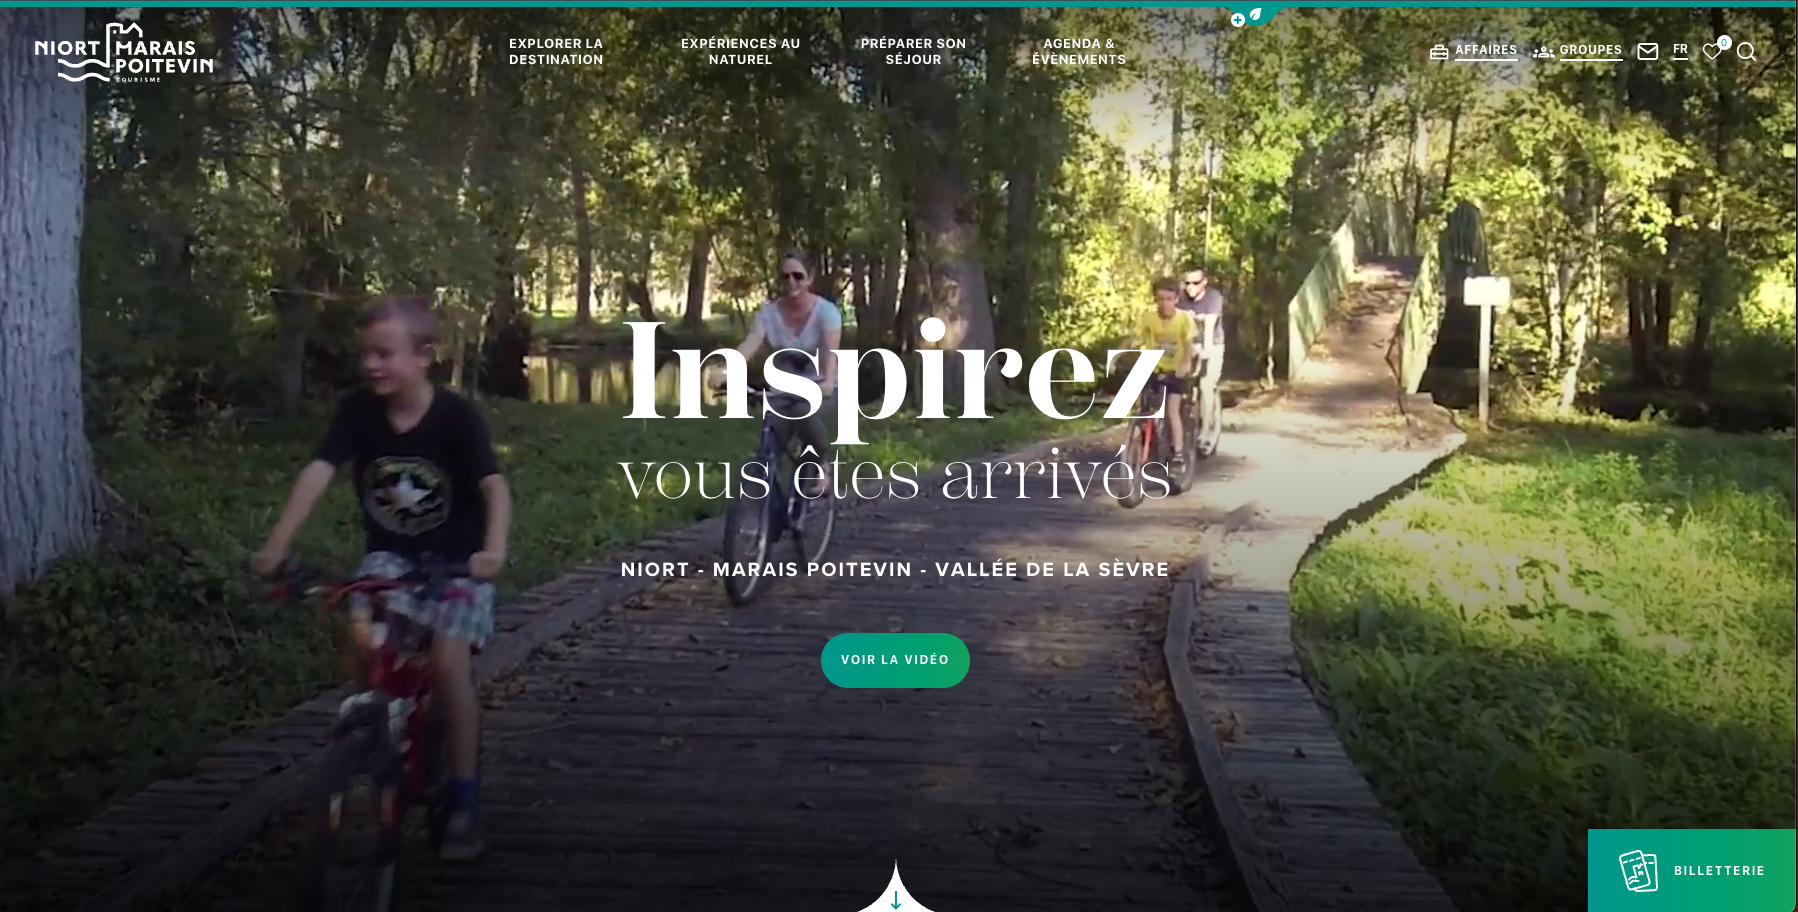The image size is (1798, 912).
Task: Click the Billetterie button label
Action: pyautogui.click(x=1719, y=871)
